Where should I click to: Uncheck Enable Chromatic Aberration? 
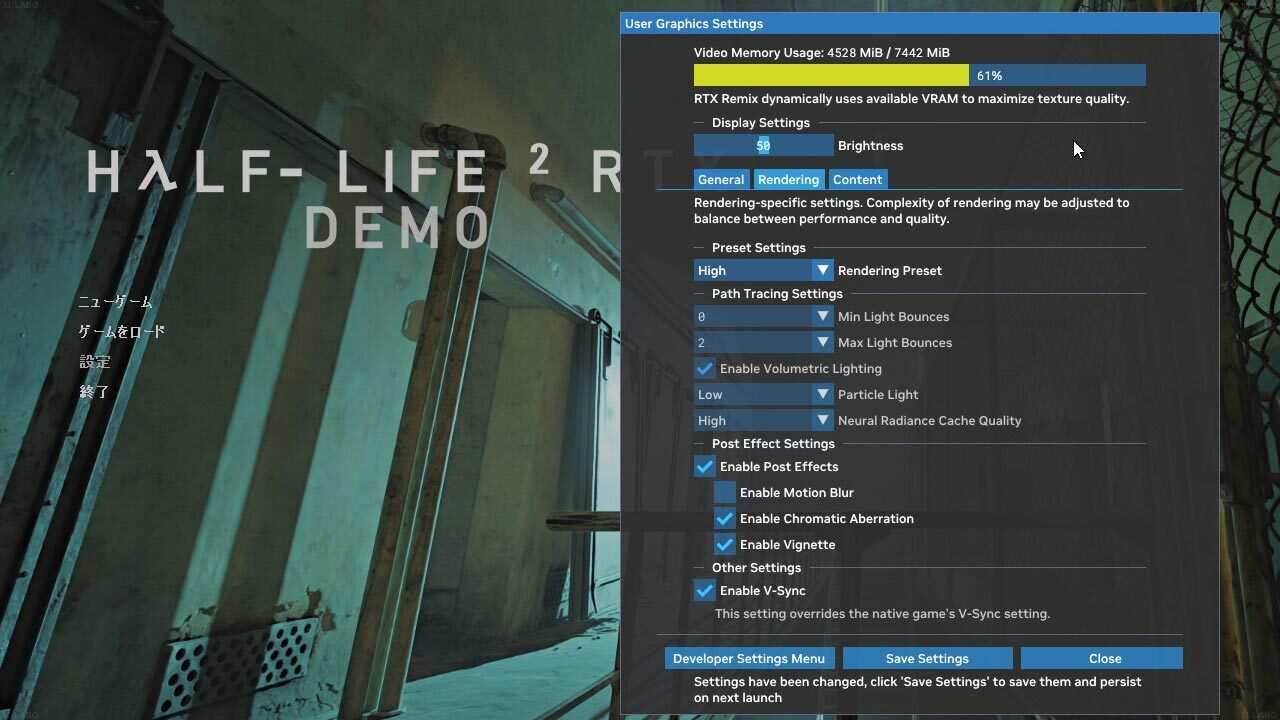(x=725, y=519)
